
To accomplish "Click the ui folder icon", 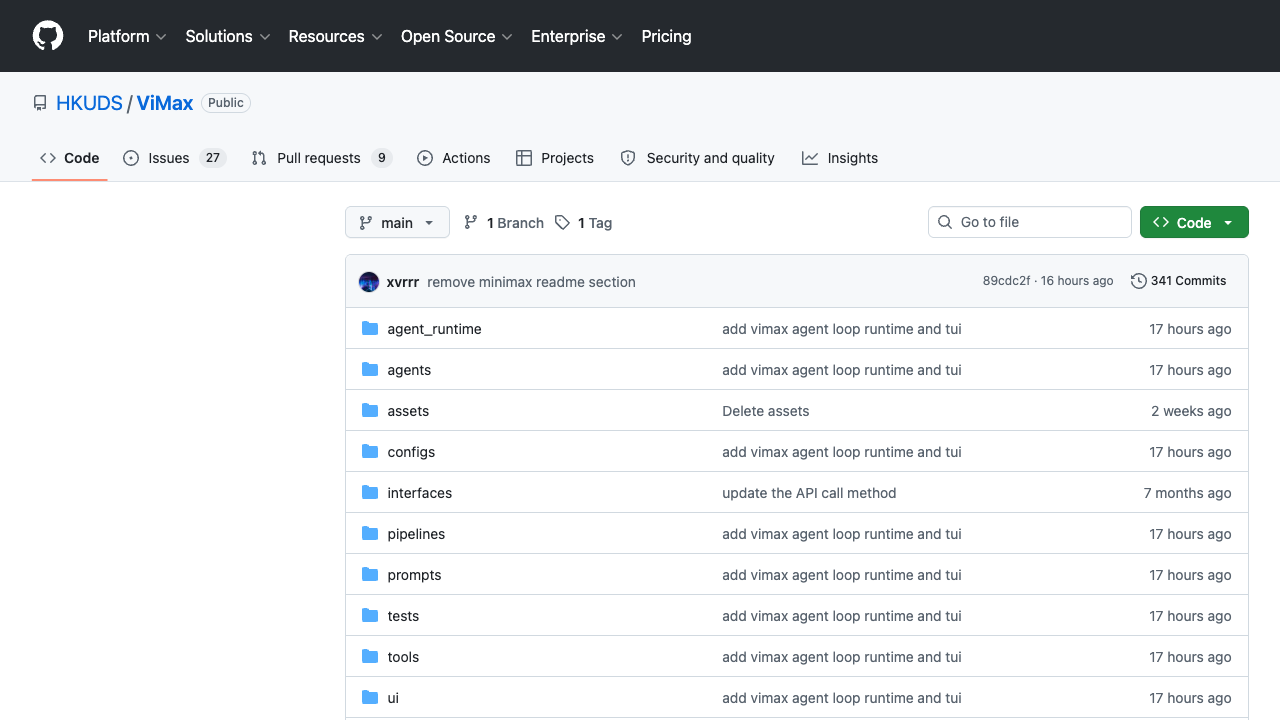I will coord(370,697).
